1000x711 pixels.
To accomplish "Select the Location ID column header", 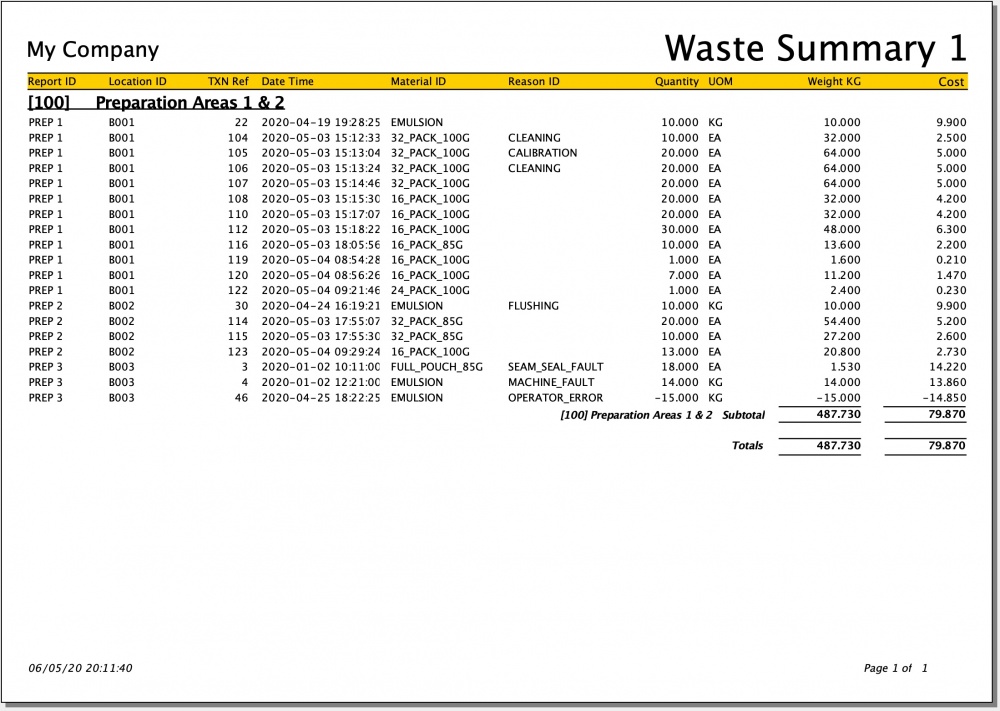I will click(137, 82).
